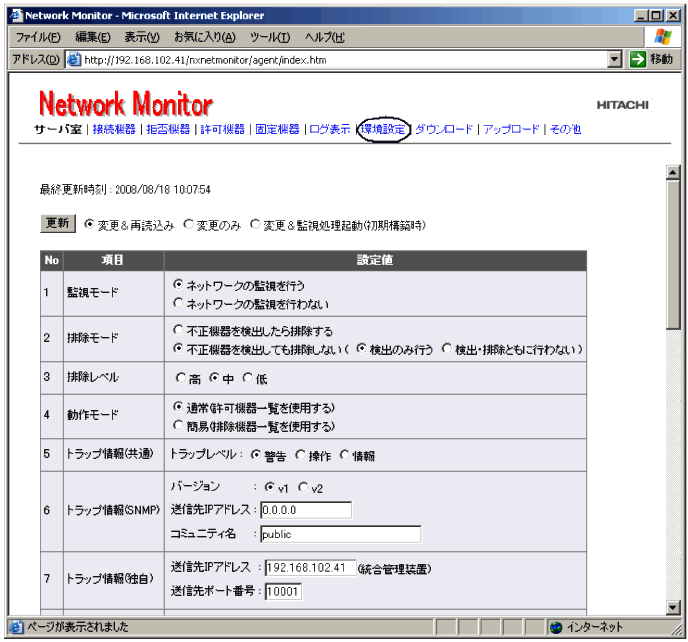Click the page scrollbar down arrow
This screenshot has height=642, width=688.
(x=673, y=607)
